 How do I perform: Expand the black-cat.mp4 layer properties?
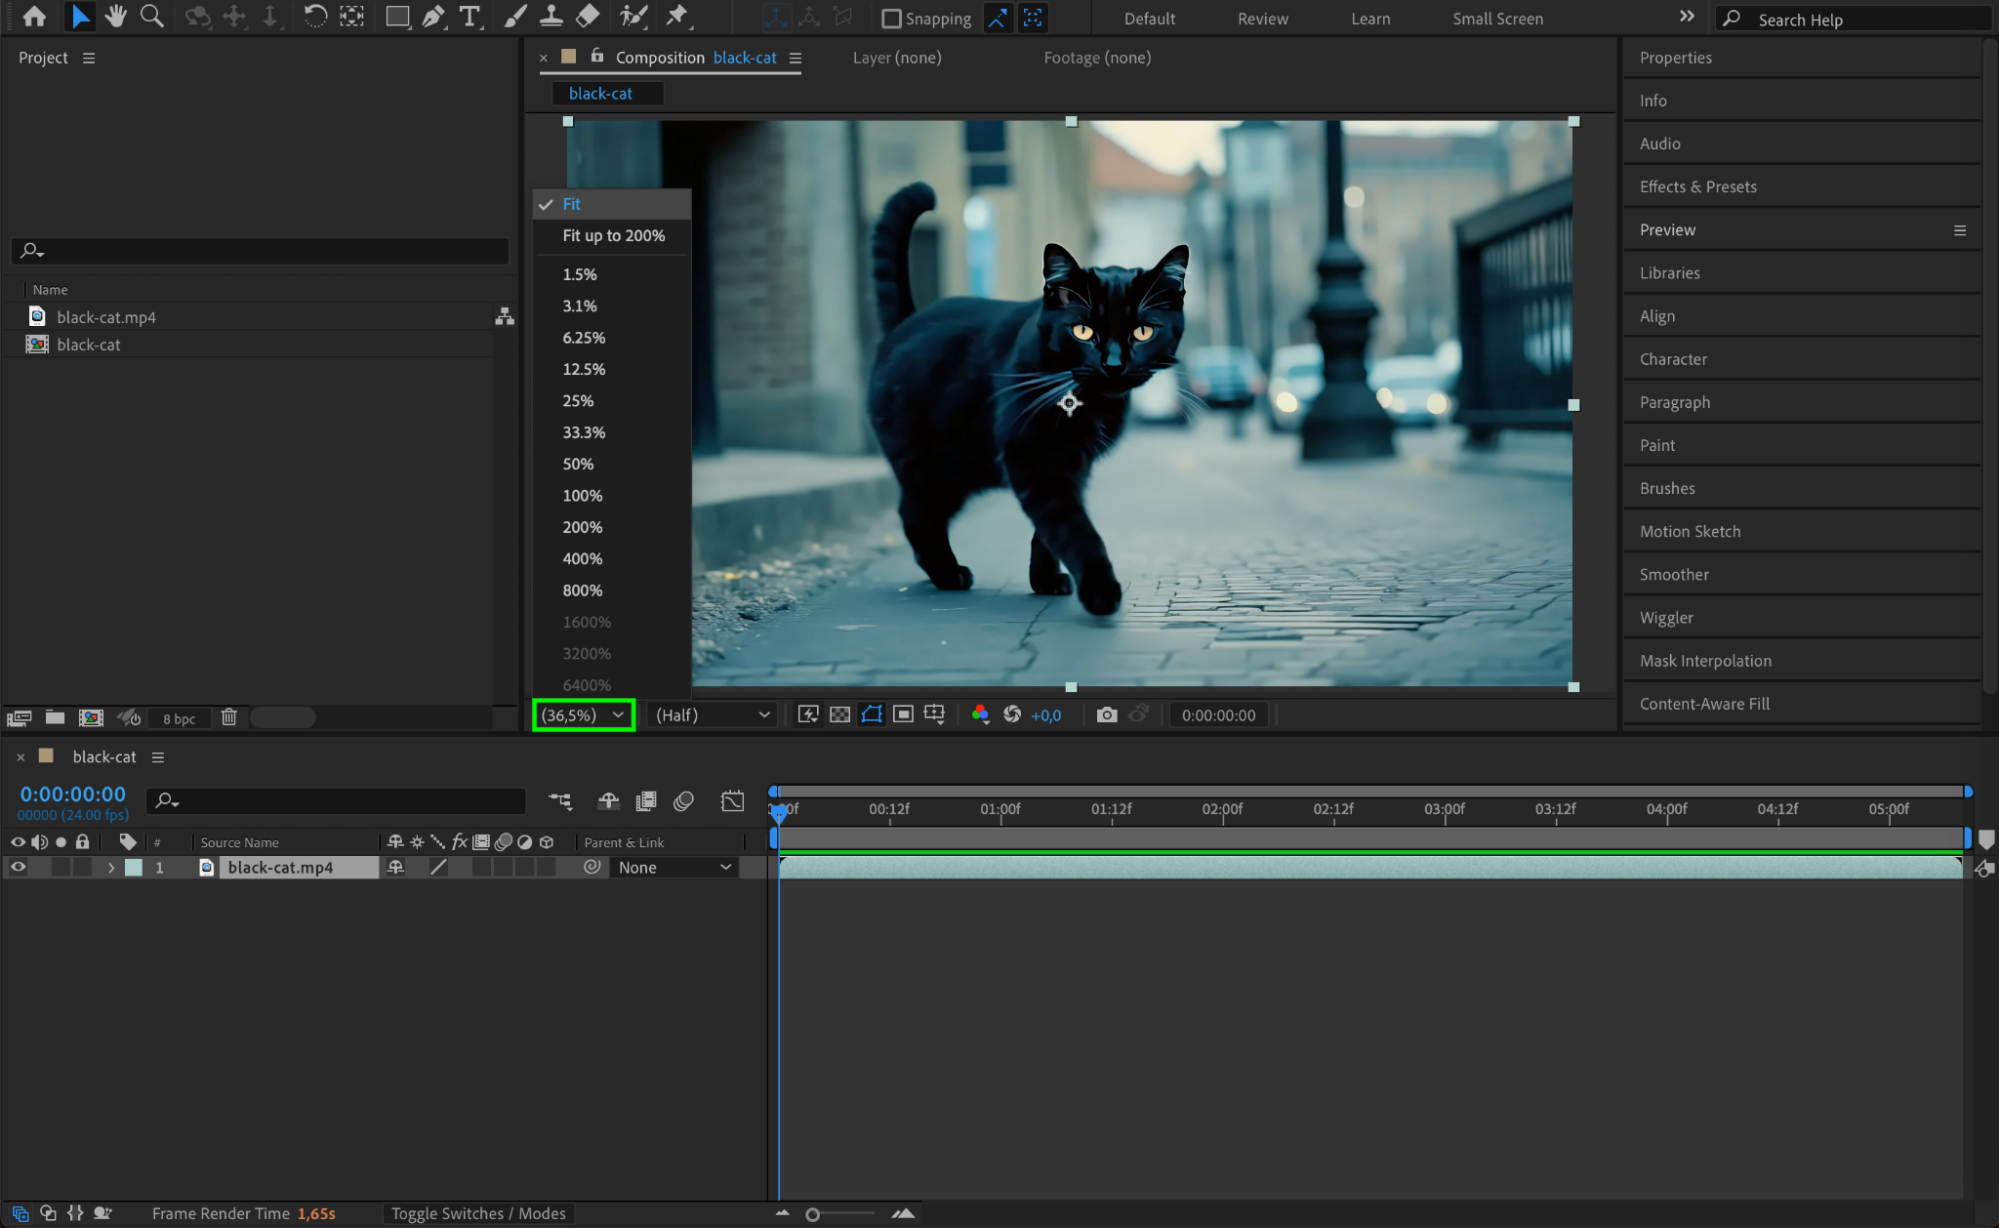pos(111,868)
